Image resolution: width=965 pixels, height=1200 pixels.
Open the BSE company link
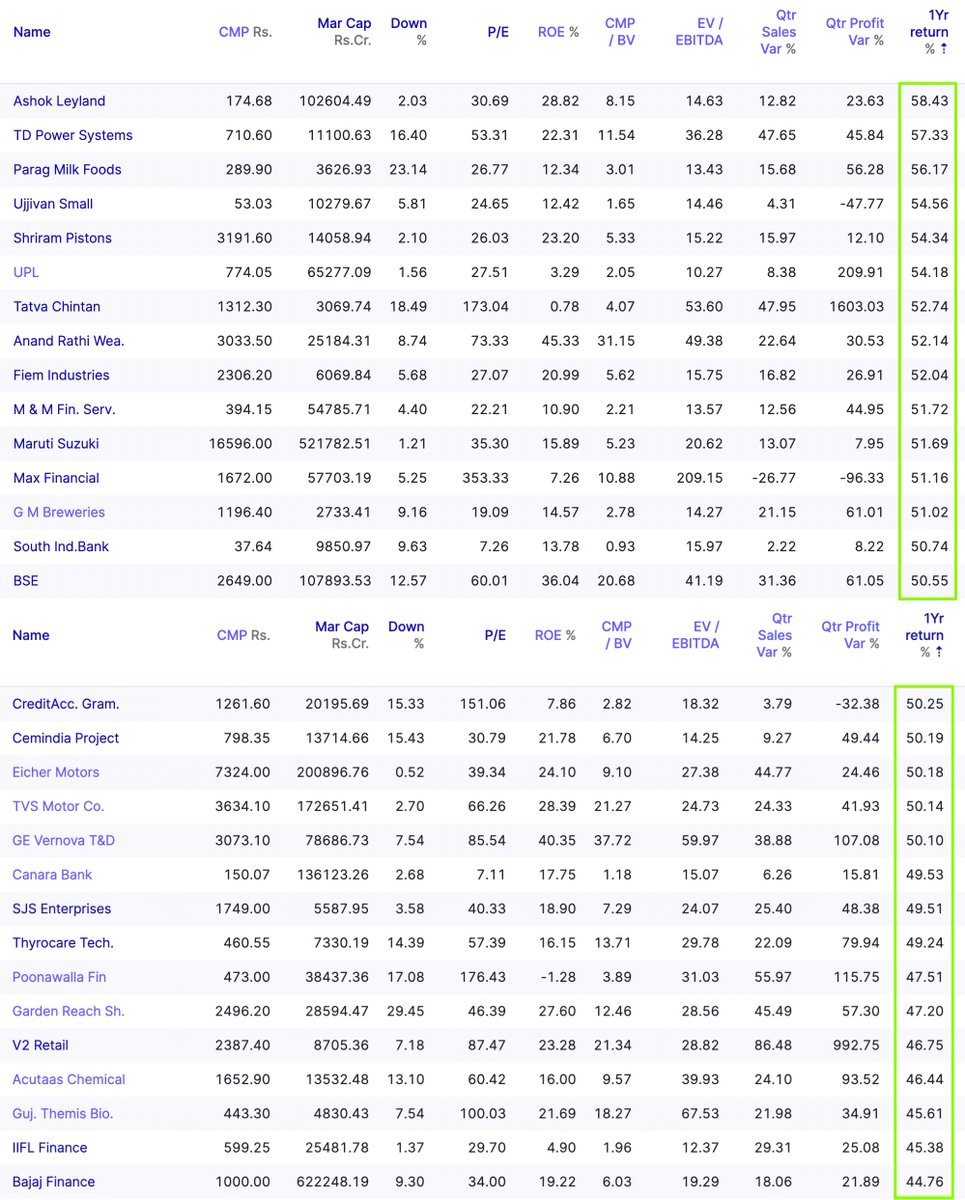(26, 581)
